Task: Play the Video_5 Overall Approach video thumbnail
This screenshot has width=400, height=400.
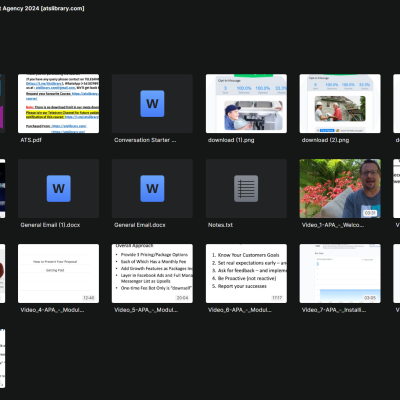Action: point(152,273)
